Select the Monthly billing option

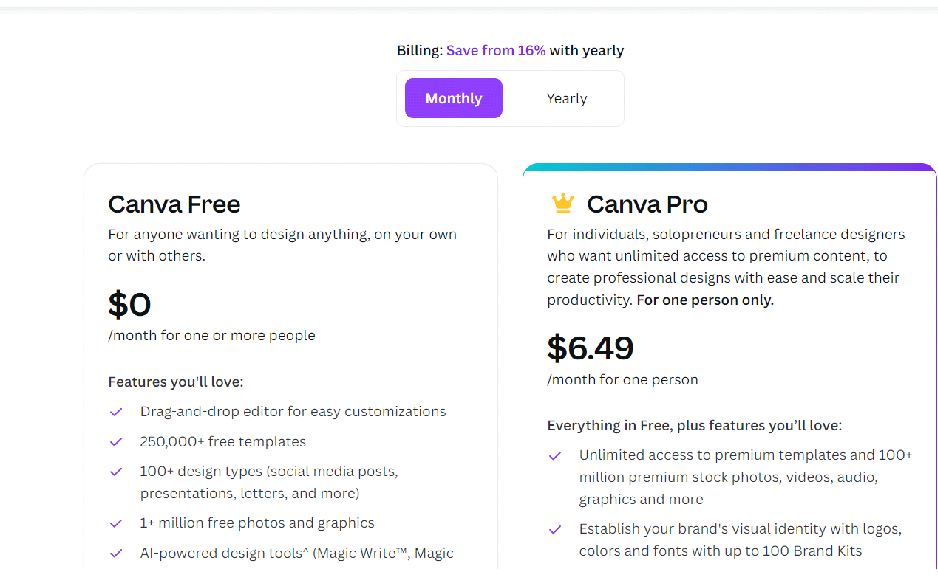pos(453,98)
